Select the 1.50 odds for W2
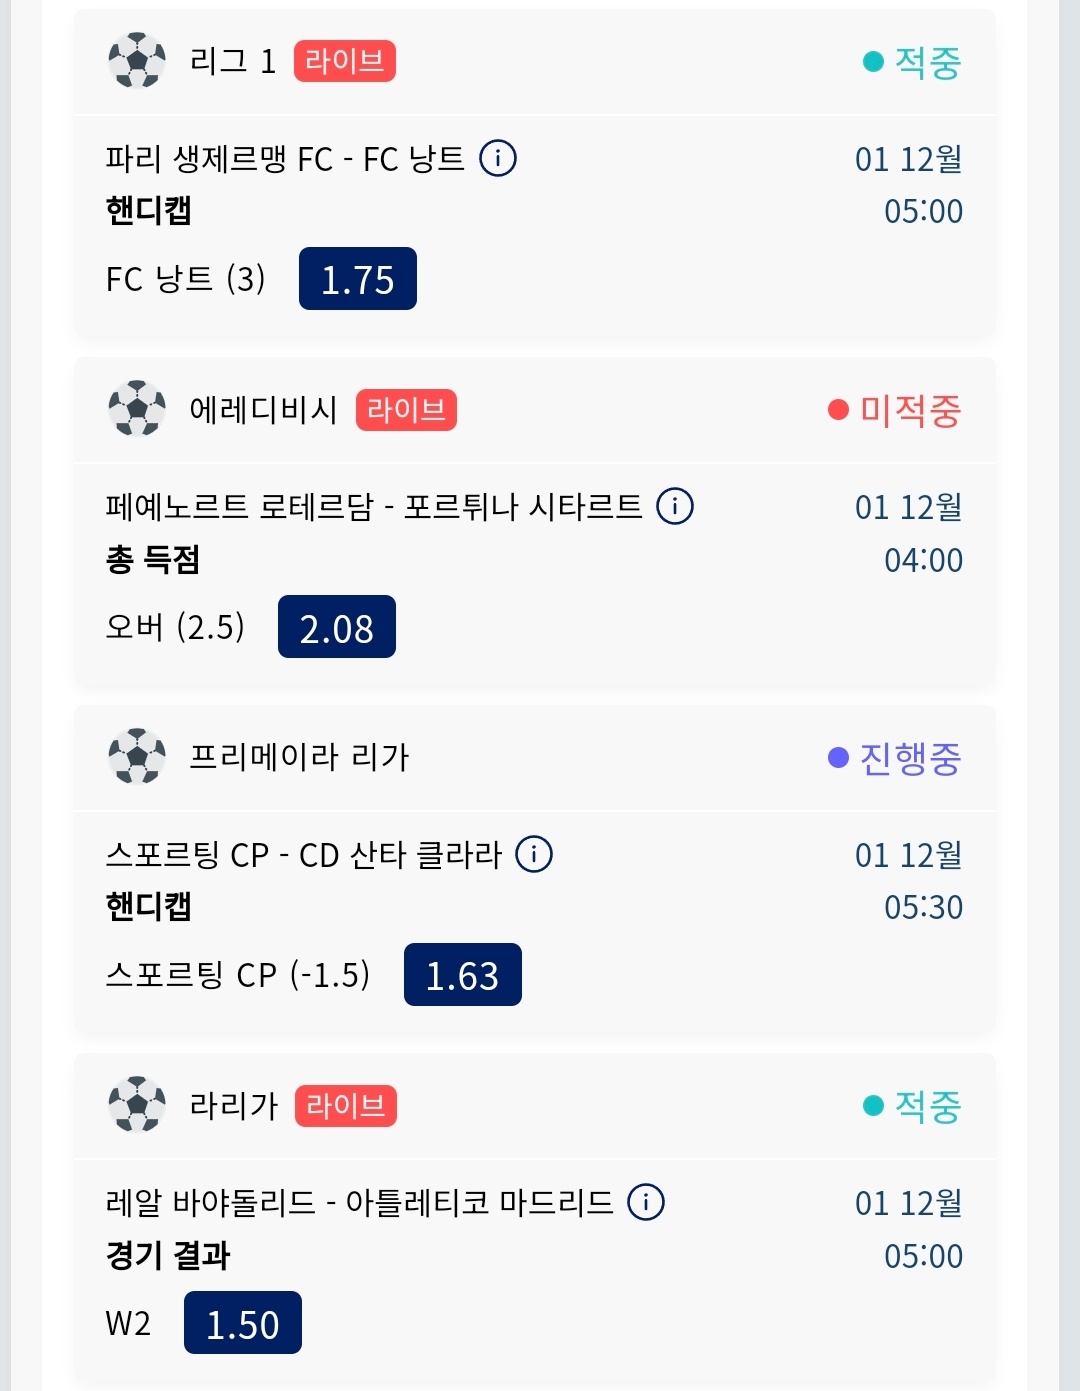The height and width of the screenshot is (1391, 1080). [x=243, y=1323]
